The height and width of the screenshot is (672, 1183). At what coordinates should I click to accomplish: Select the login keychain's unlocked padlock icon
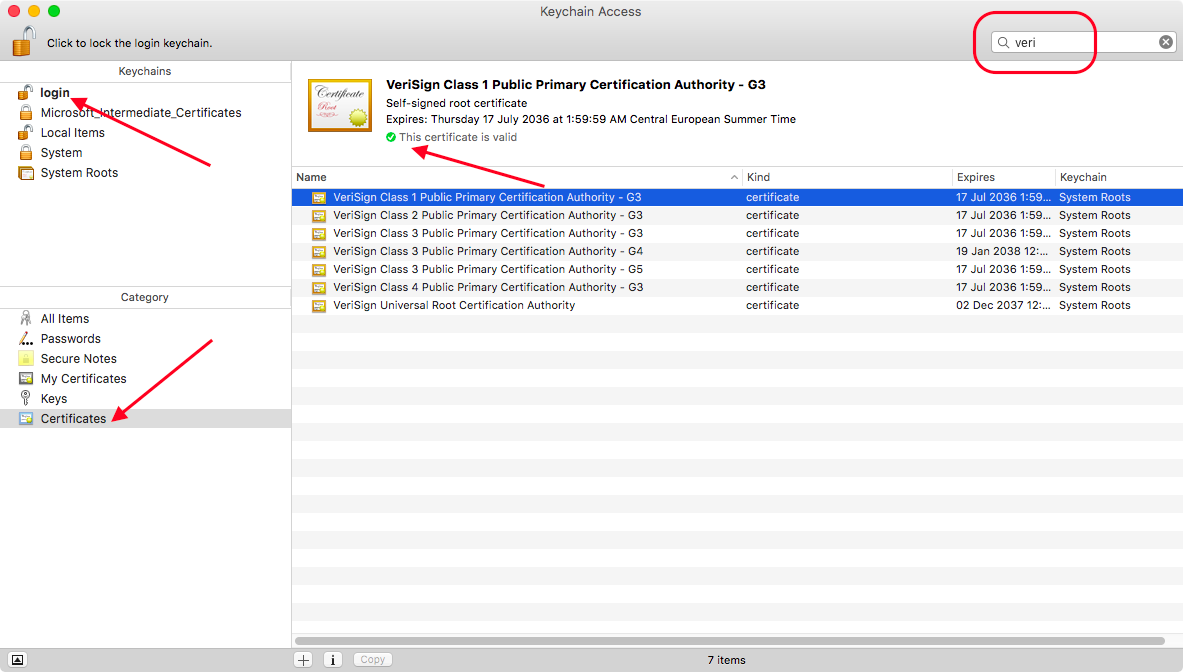26,92
